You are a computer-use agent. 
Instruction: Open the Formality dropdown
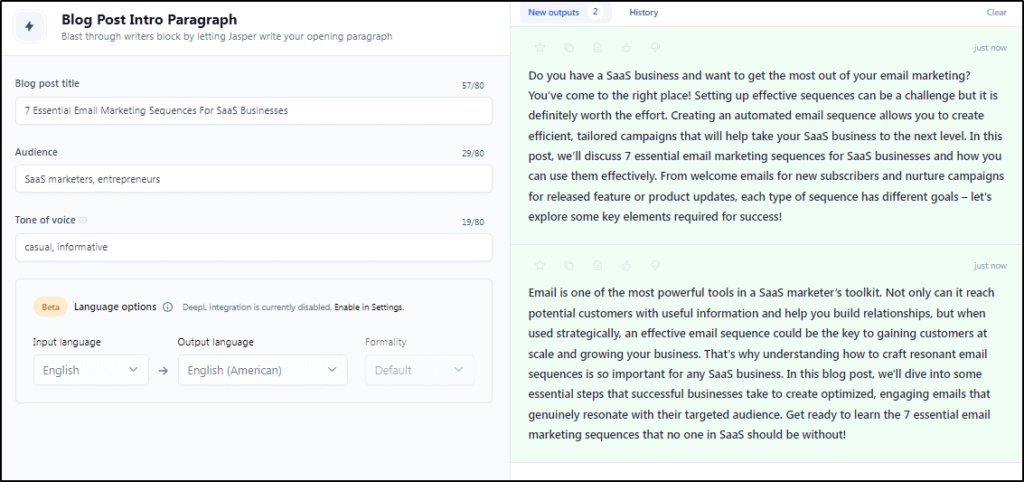[x=420, y=370]
